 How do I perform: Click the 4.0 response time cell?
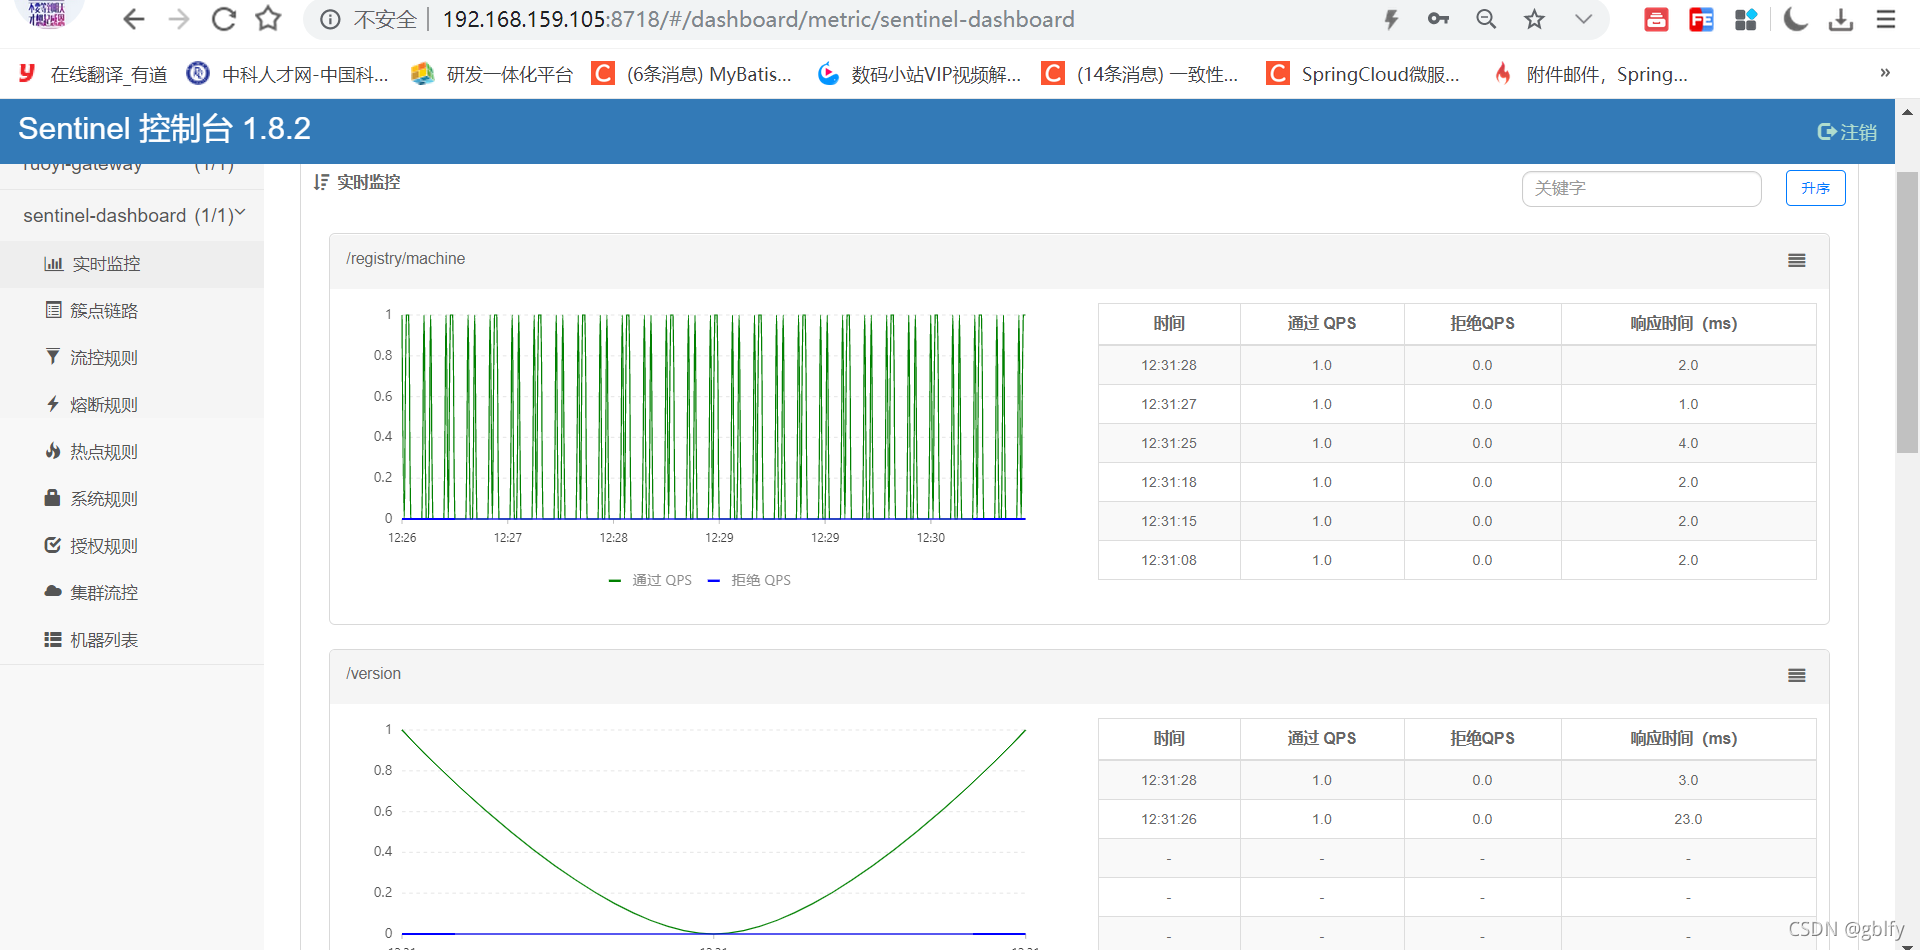pyautogui.click(x=1688, y=443)
